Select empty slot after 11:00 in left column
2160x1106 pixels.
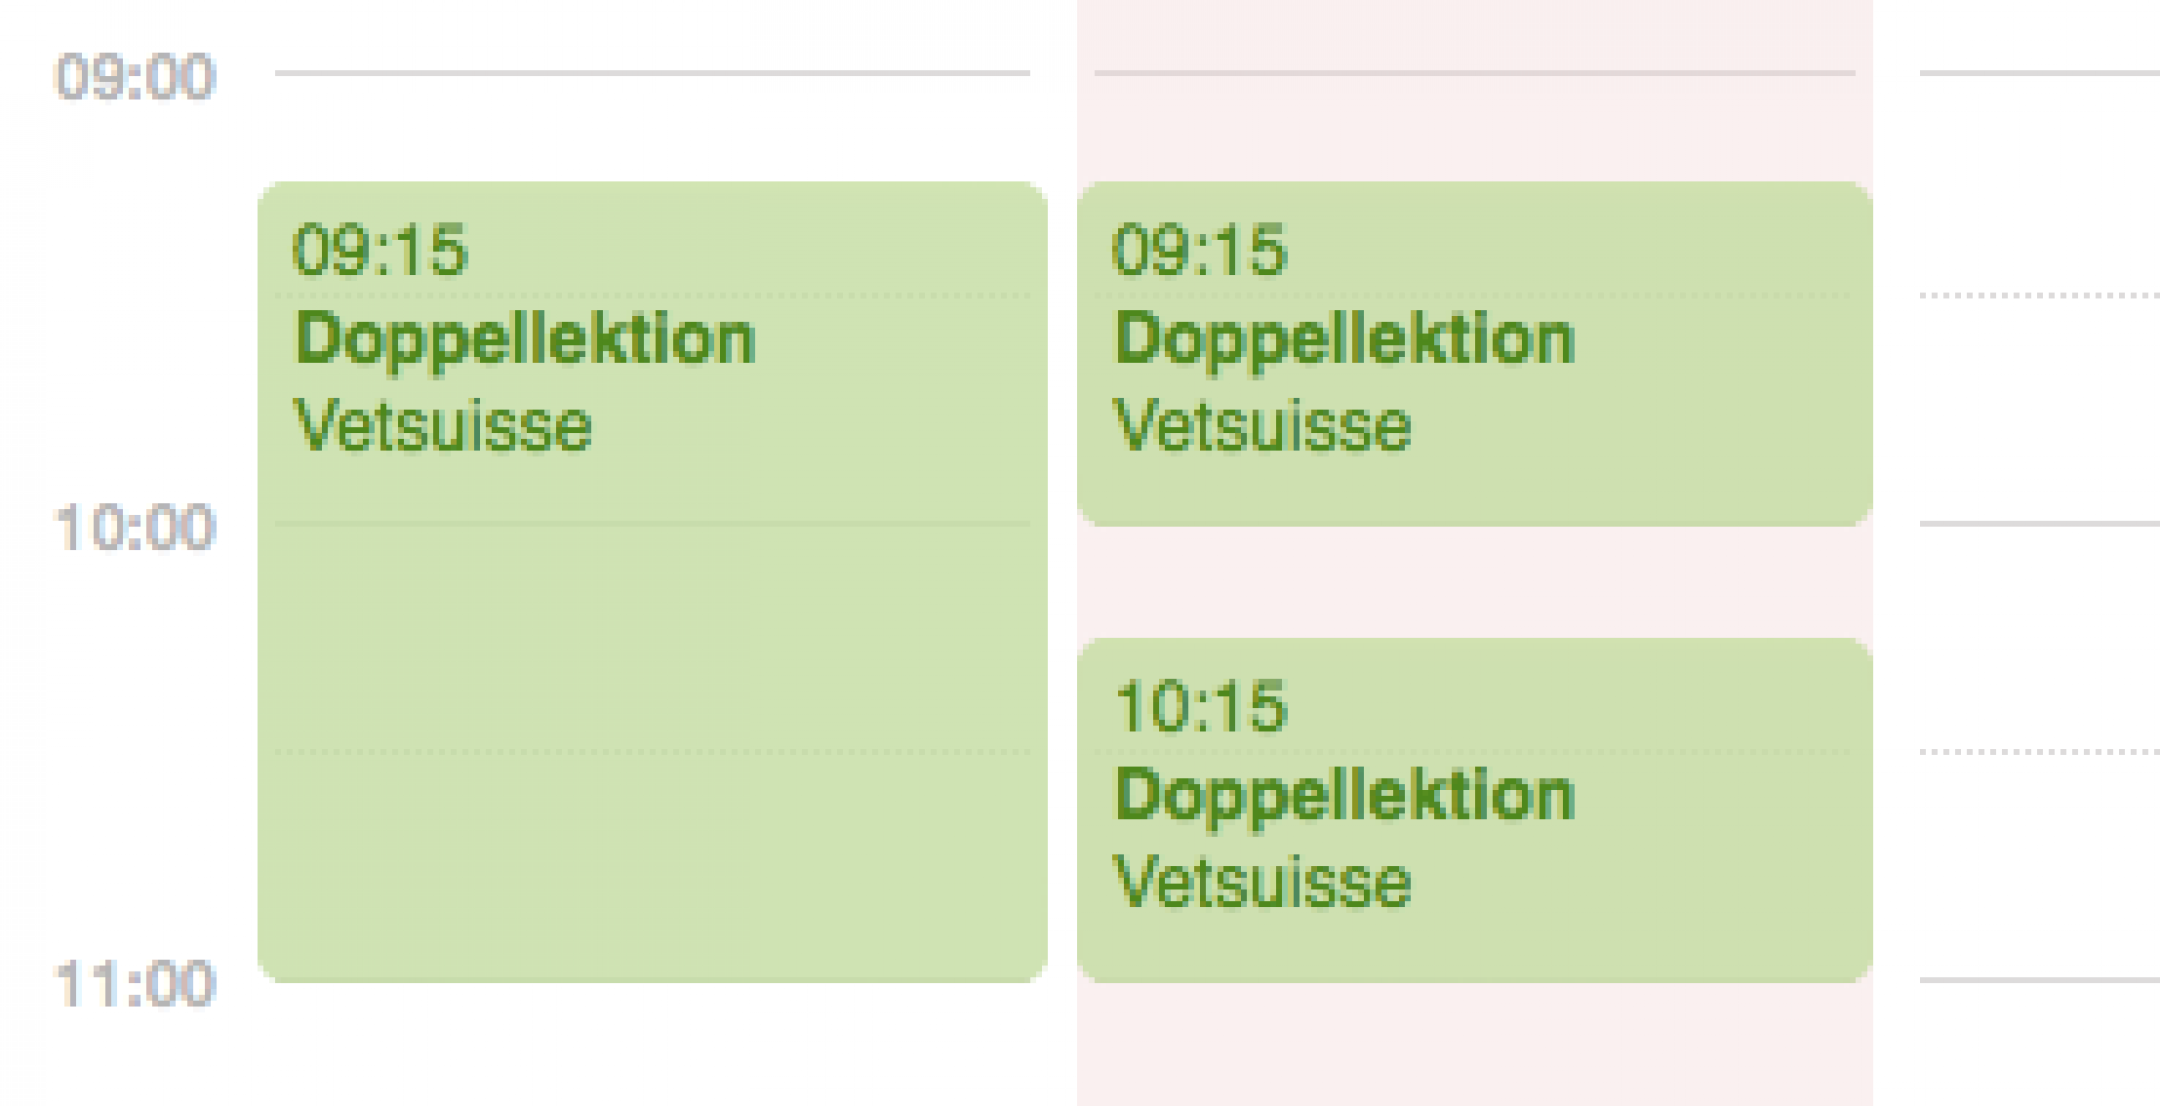[x=652, y=1044]
